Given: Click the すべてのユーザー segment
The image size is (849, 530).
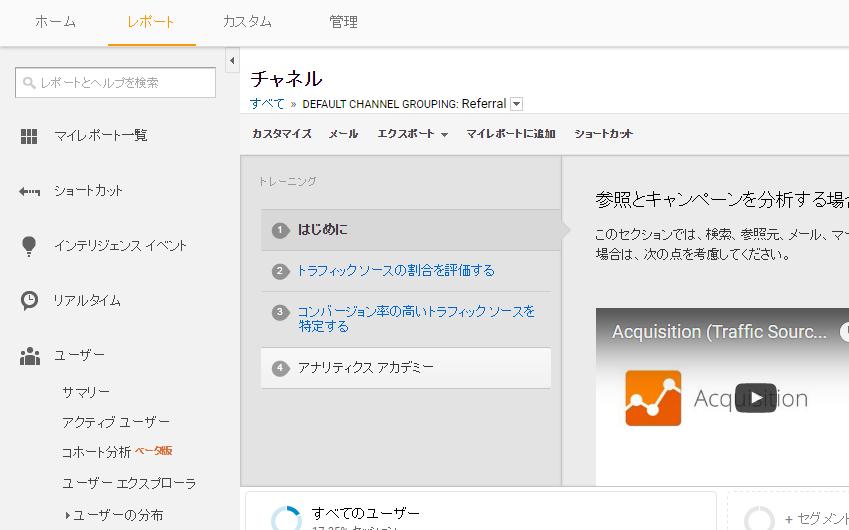Looking at the screenshot, I should tap(365, 513).
